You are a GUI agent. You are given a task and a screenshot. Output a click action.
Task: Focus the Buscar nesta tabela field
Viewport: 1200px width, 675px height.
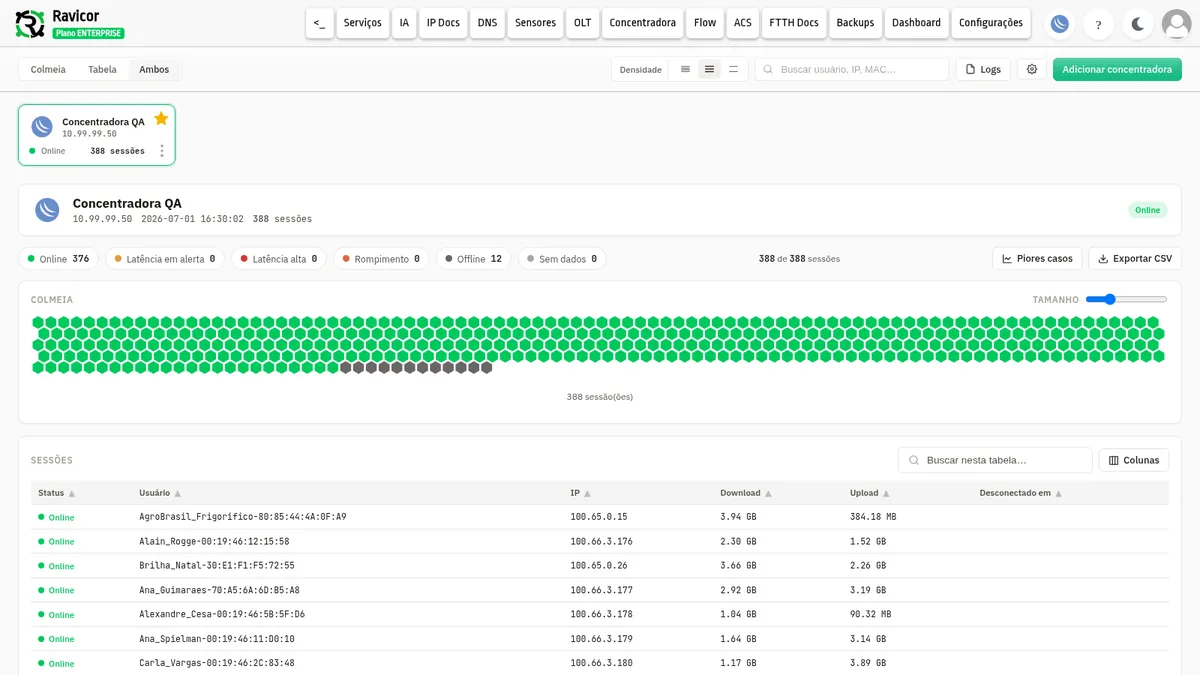click(995, 460)
